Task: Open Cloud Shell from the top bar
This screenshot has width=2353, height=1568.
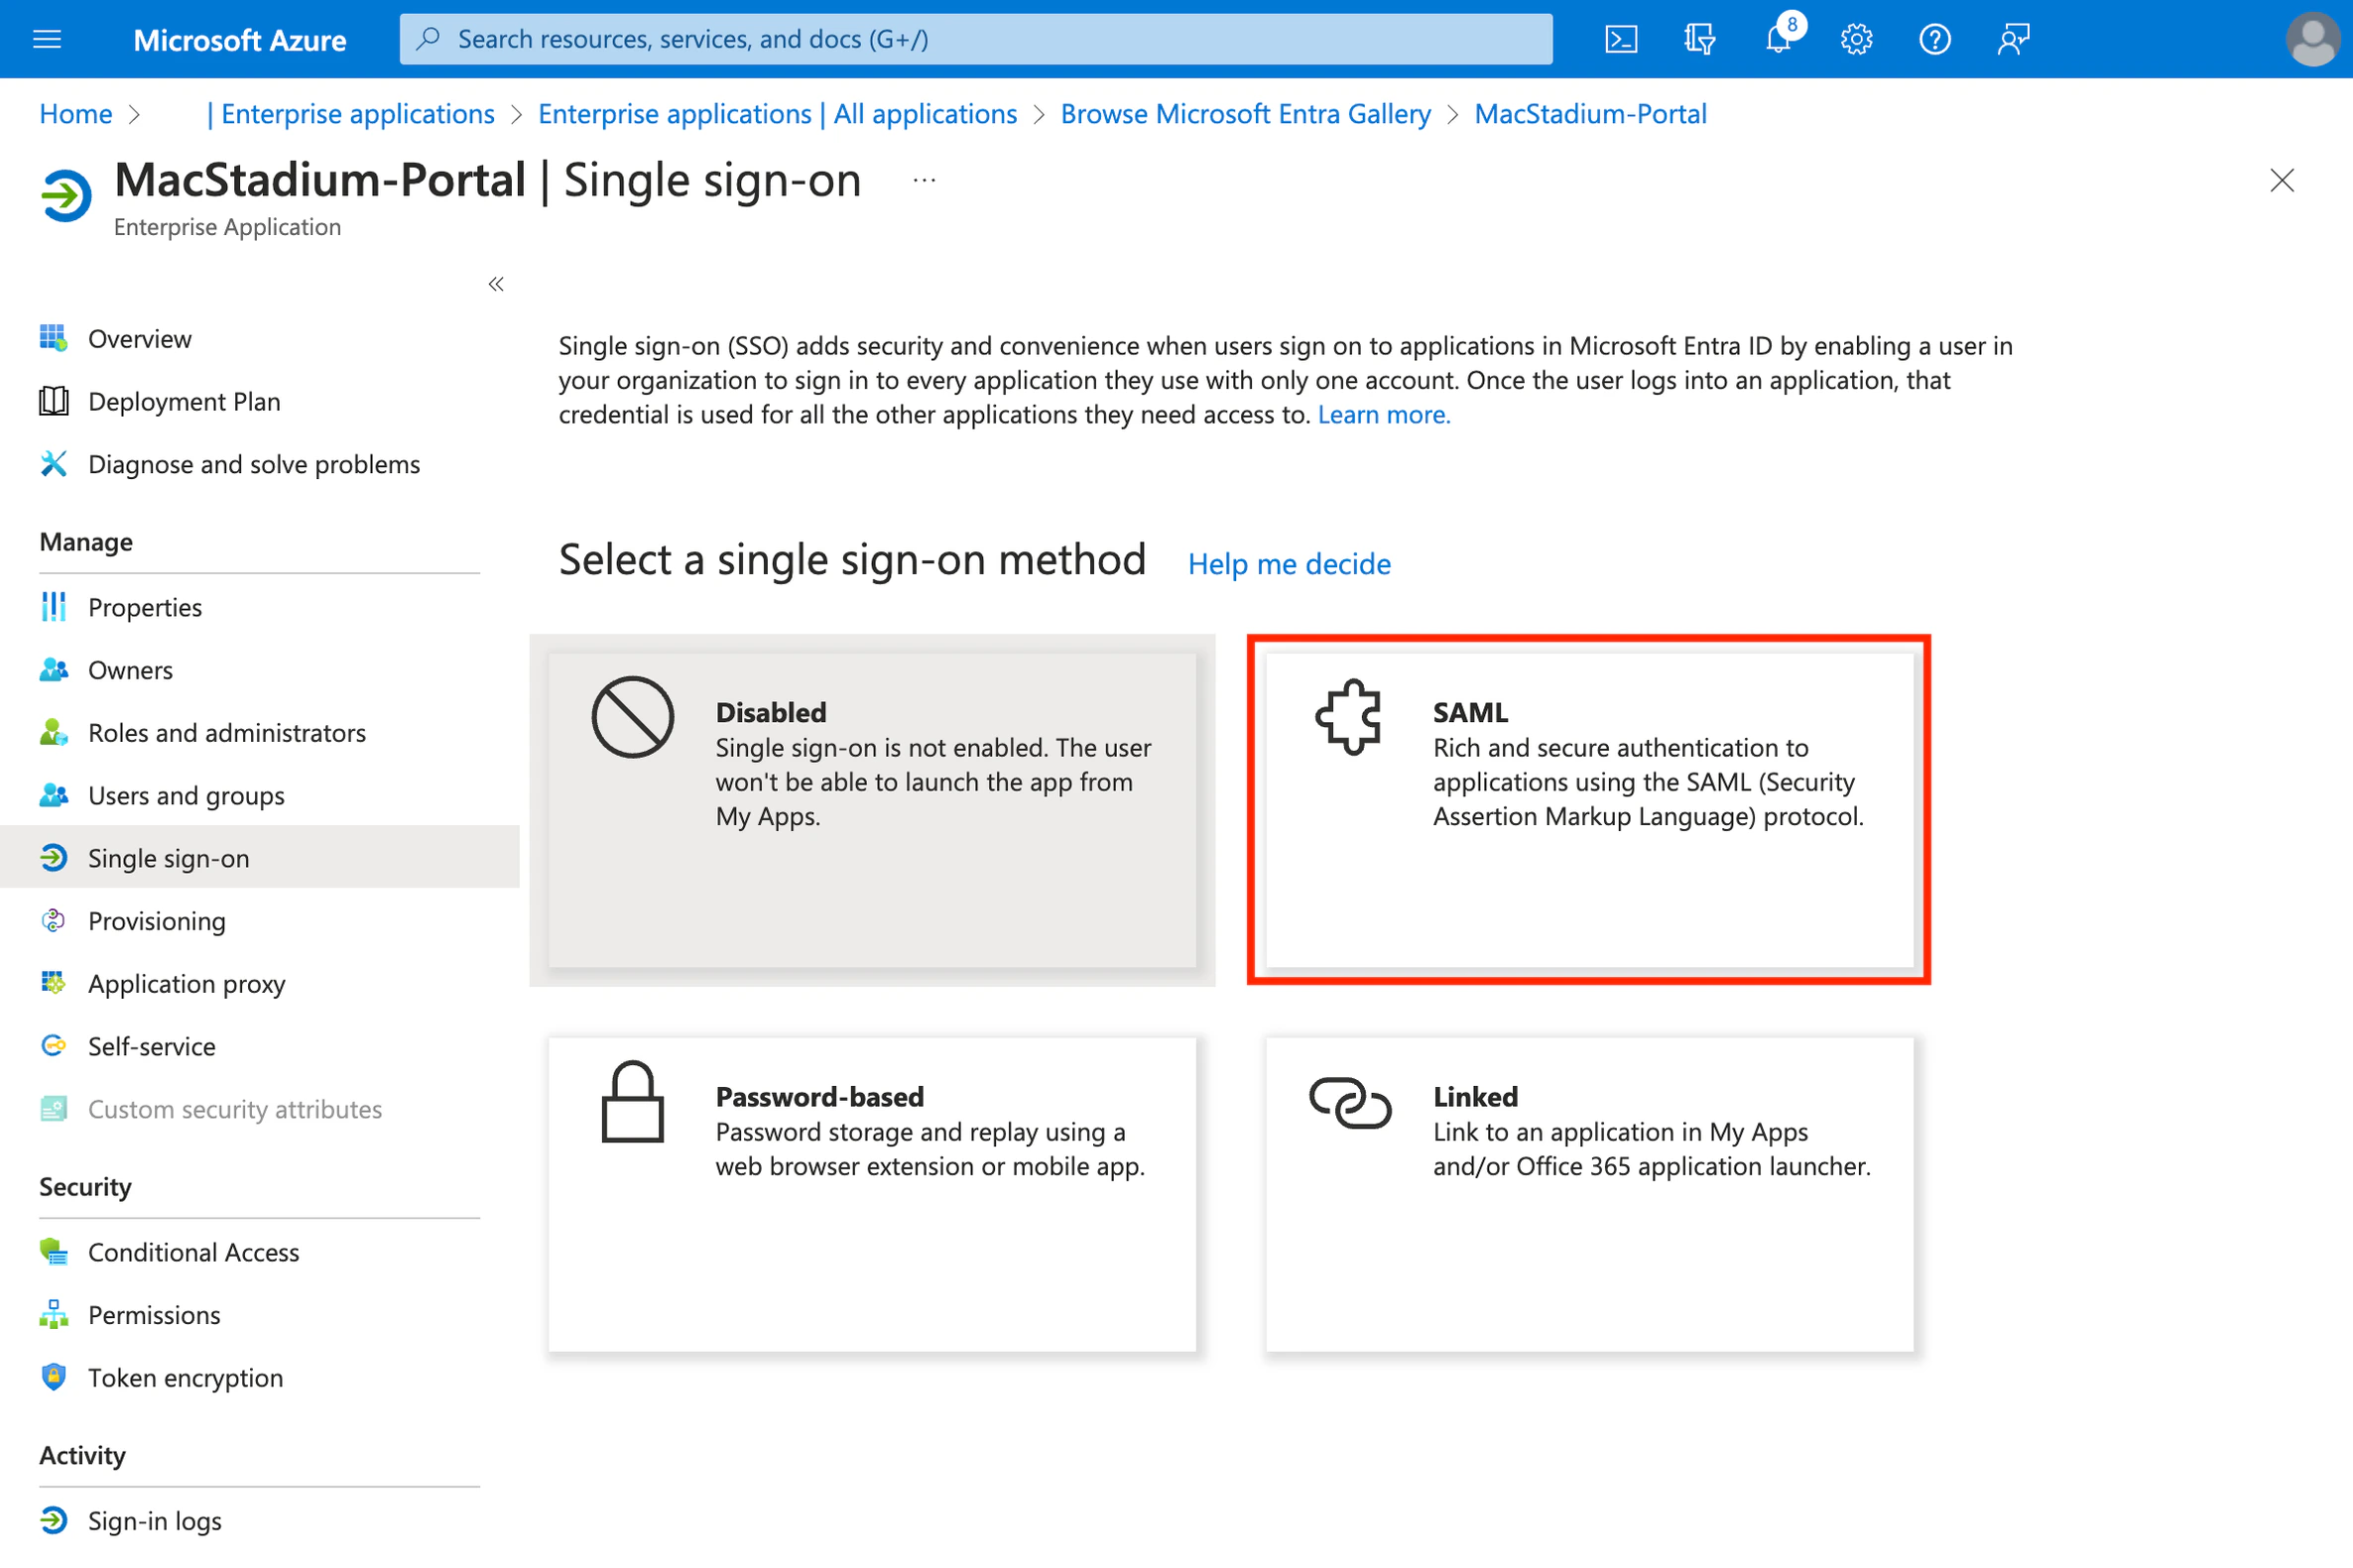Action: coord(1620,39)
